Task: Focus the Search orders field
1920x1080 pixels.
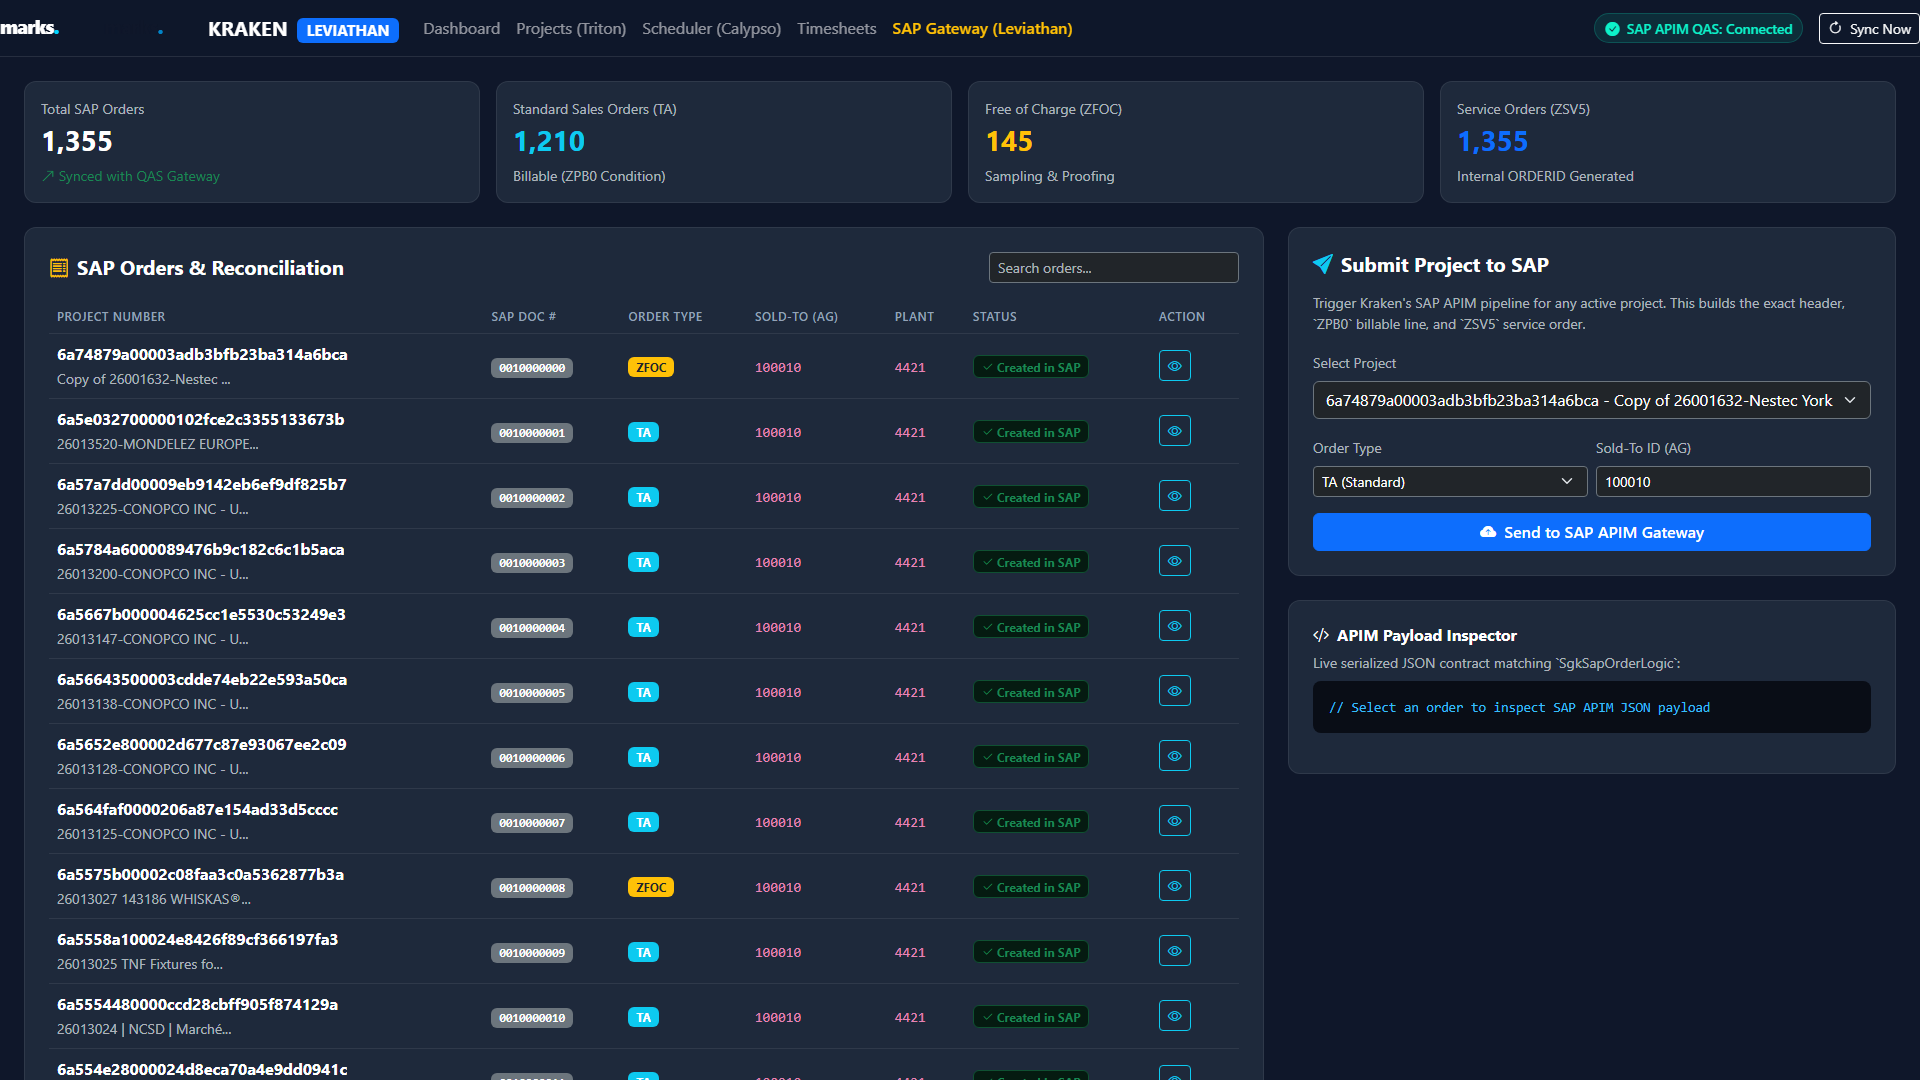Action: tap(1113, 268)
